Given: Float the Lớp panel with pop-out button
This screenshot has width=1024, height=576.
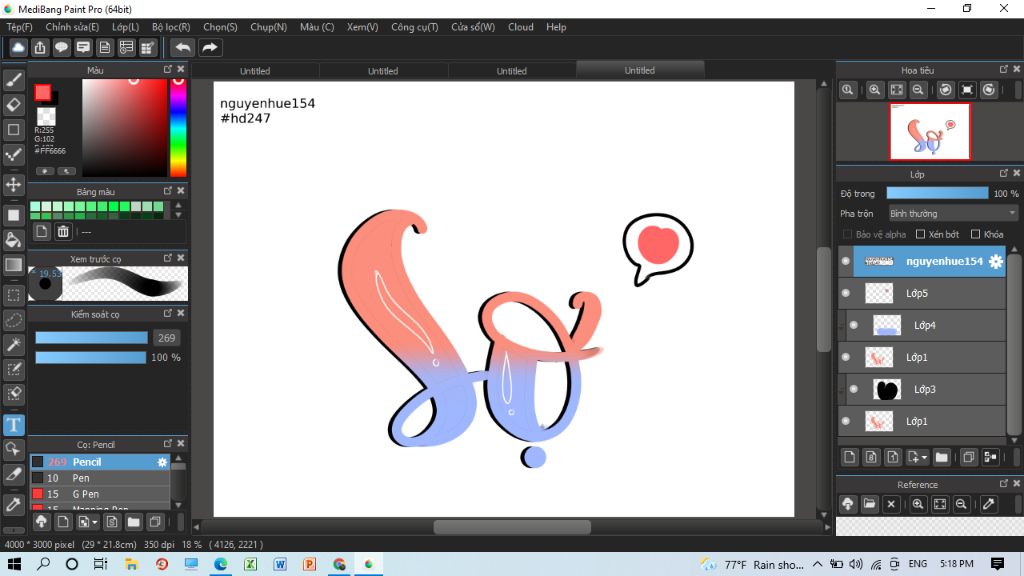Looking at the screenshot, I should pyautogui.click(x=1004, y=173).
